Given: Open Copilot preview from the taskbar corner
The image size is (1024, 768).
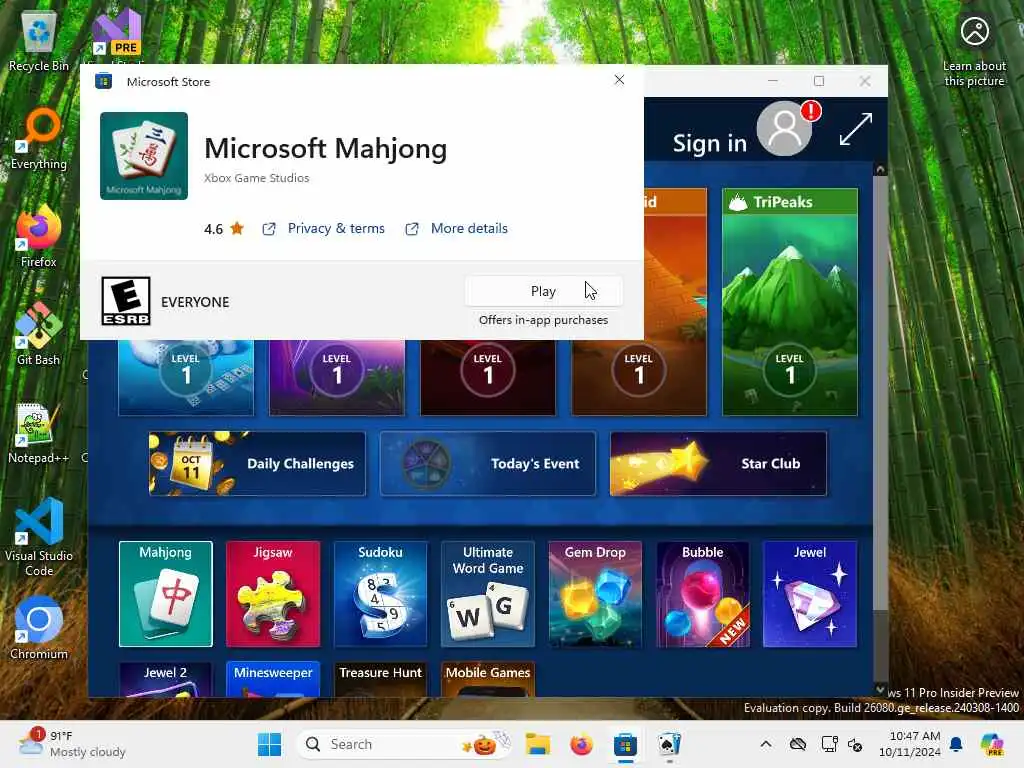Looking at the screenshot, I should tap(992, 744).
